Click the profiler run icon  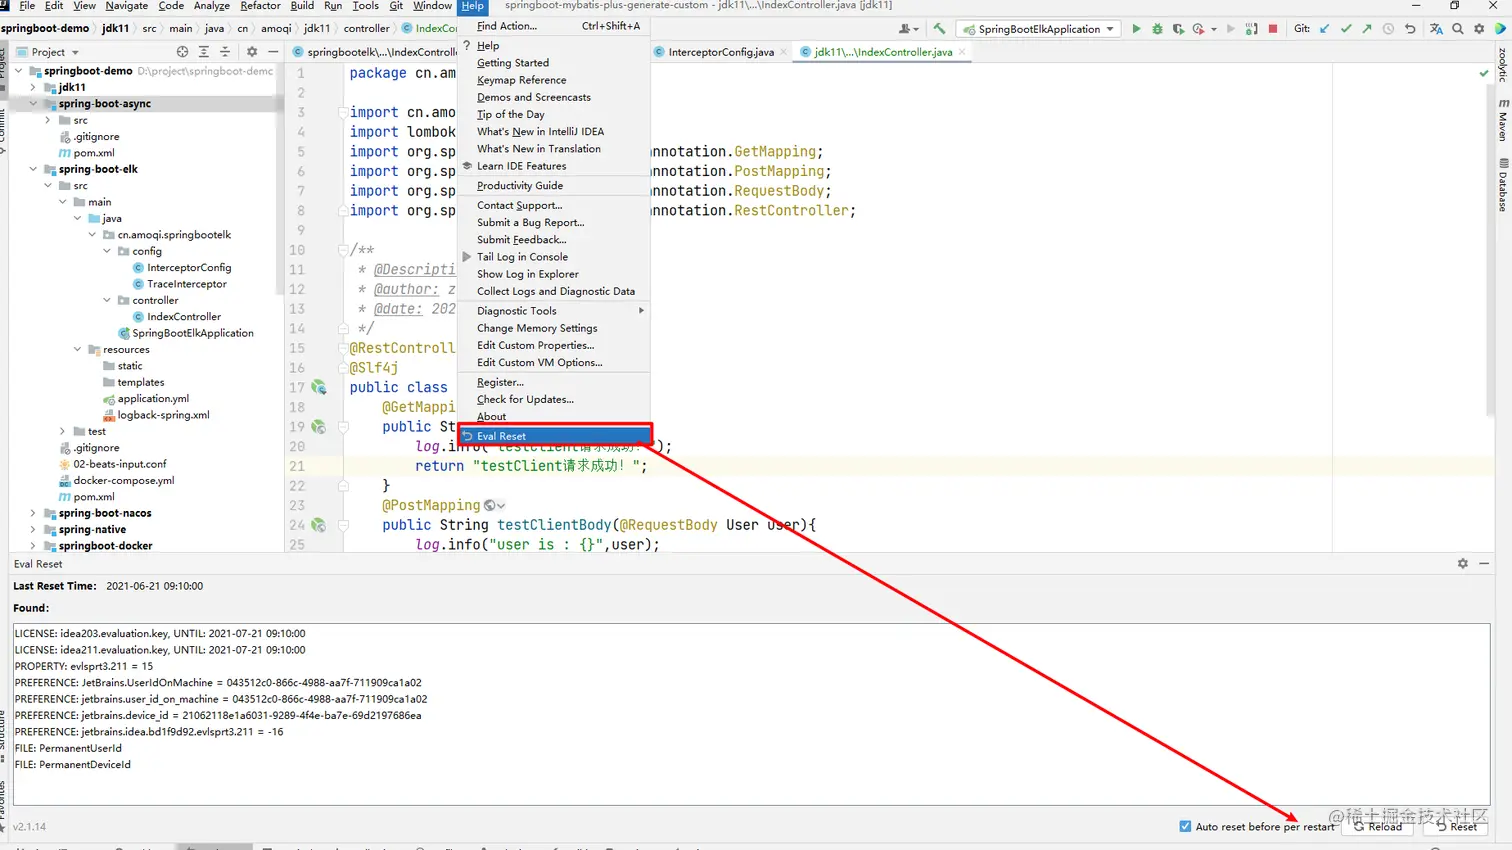[x=1199, y=29]
